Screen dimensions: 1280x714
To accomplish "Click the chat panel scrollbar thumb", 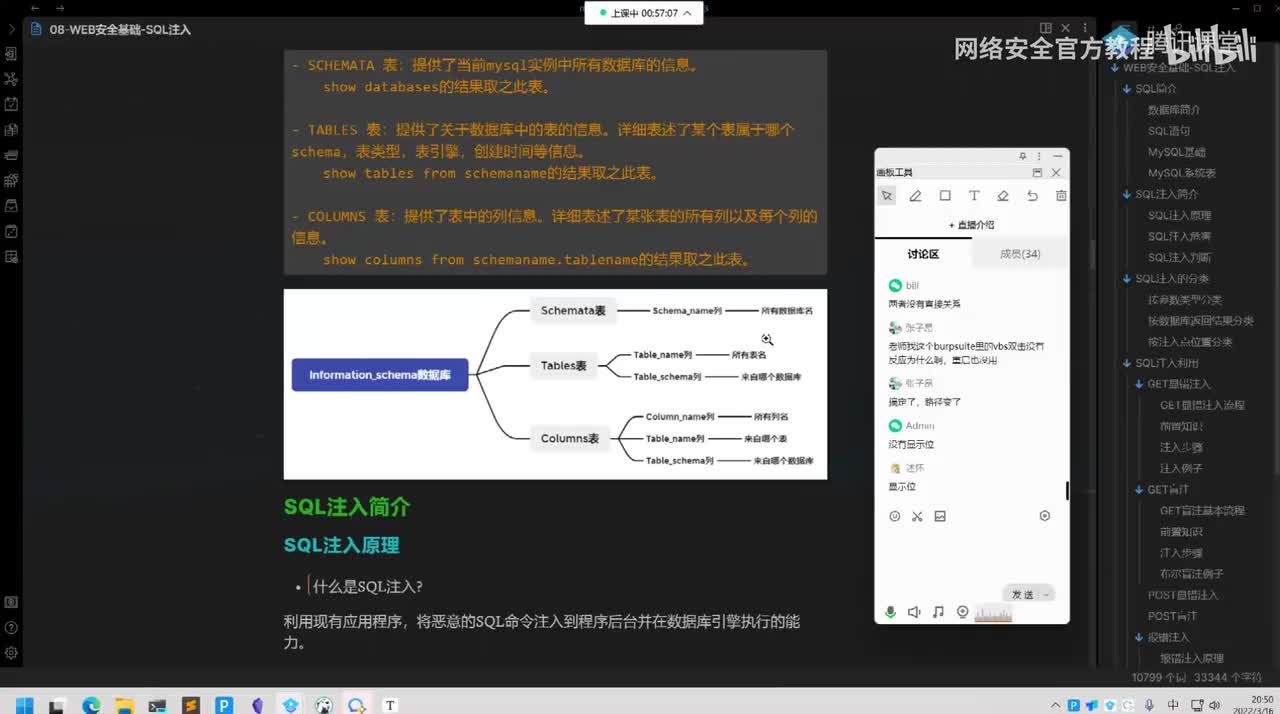I will point(1067,490).
